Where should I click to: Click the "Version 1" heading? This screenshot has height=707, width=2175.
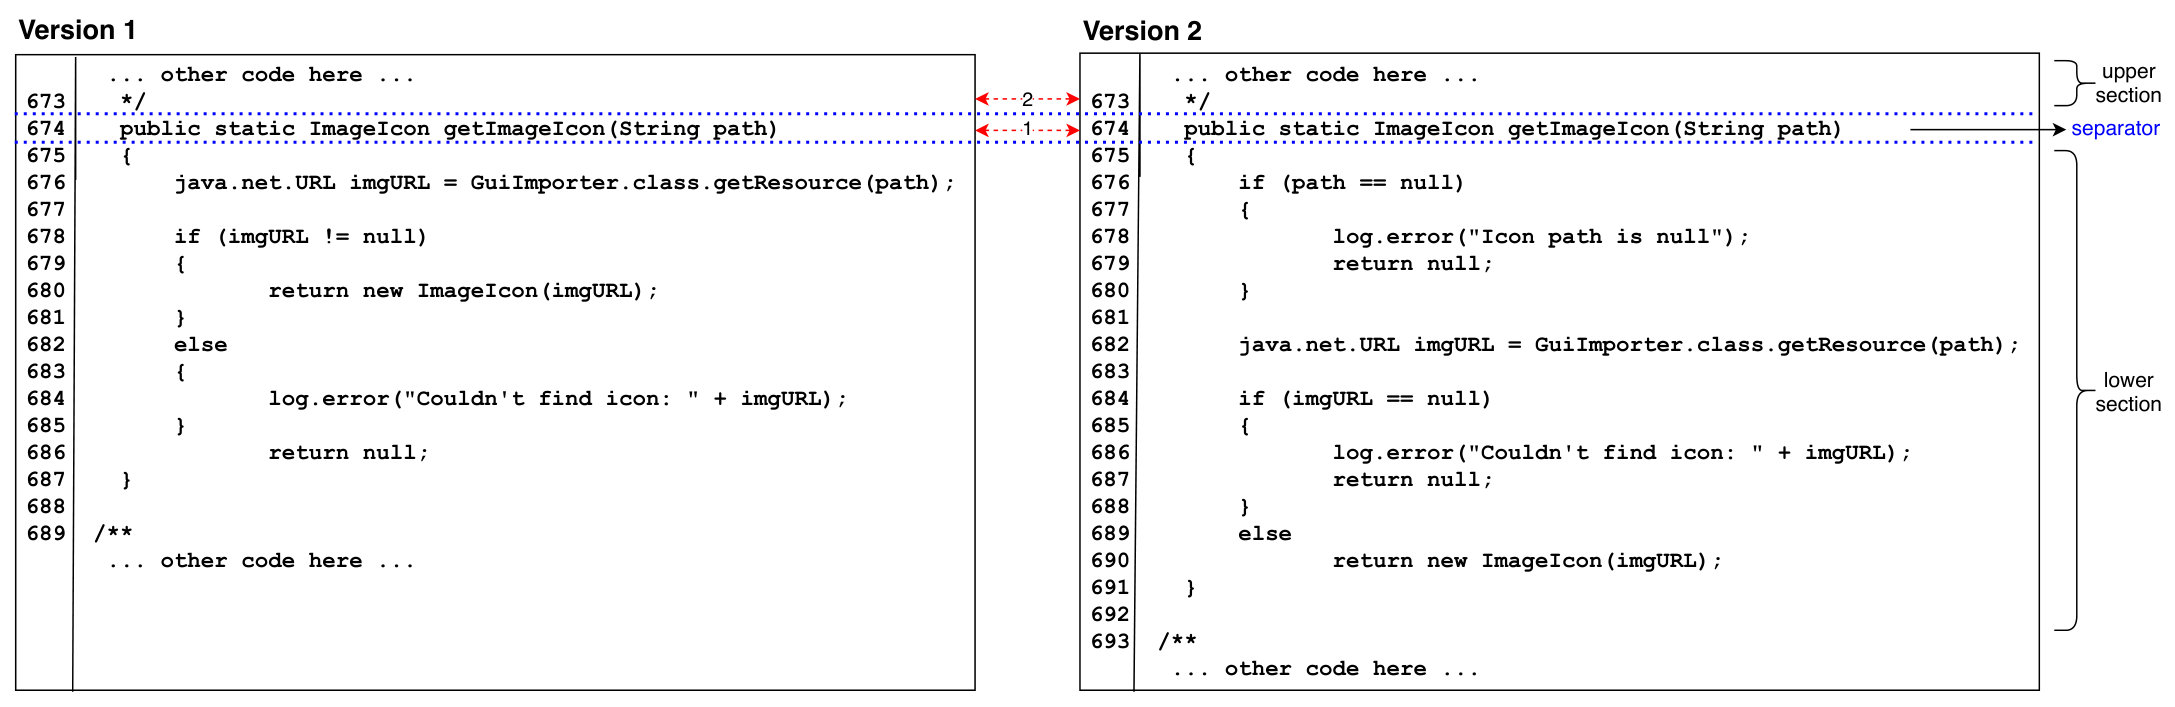tap(77, 30)
